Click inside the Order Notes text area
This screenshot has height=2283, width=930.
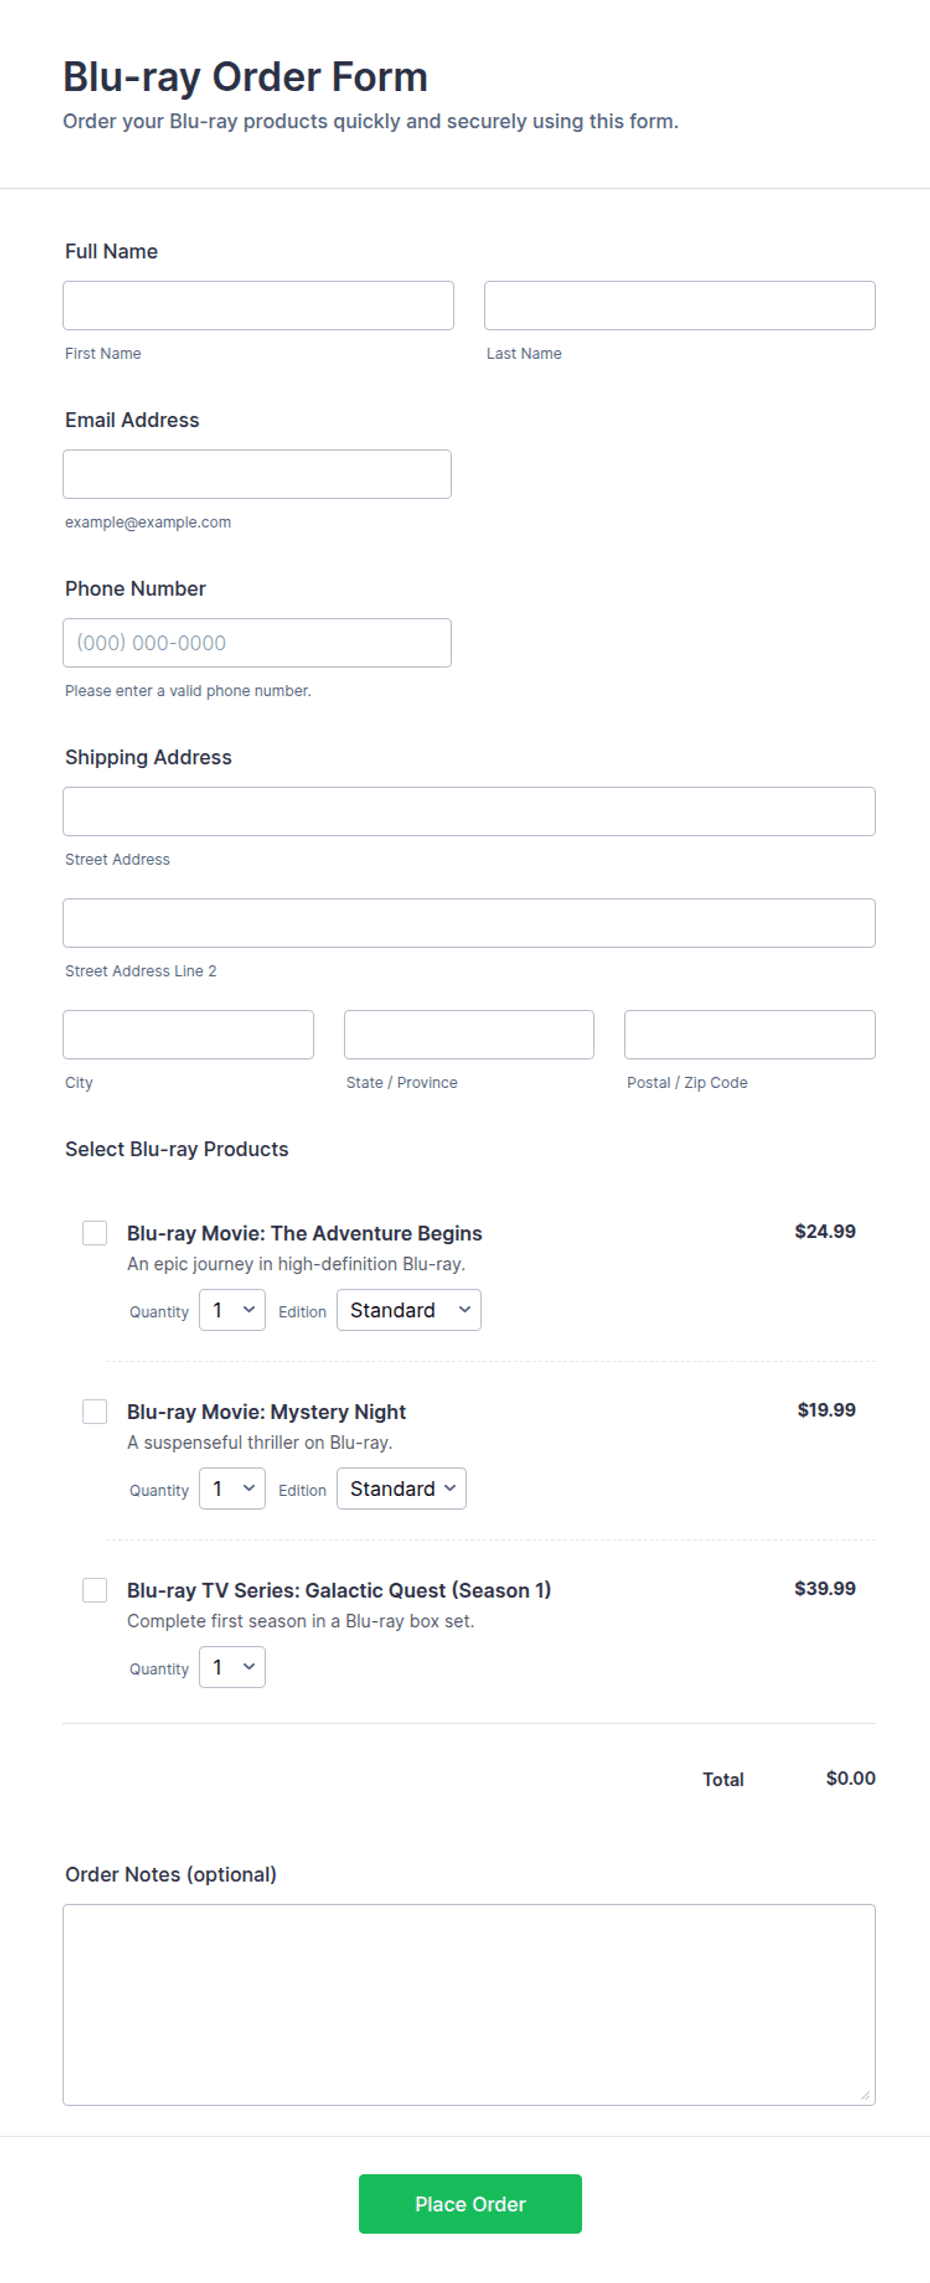coord(469,2005)
